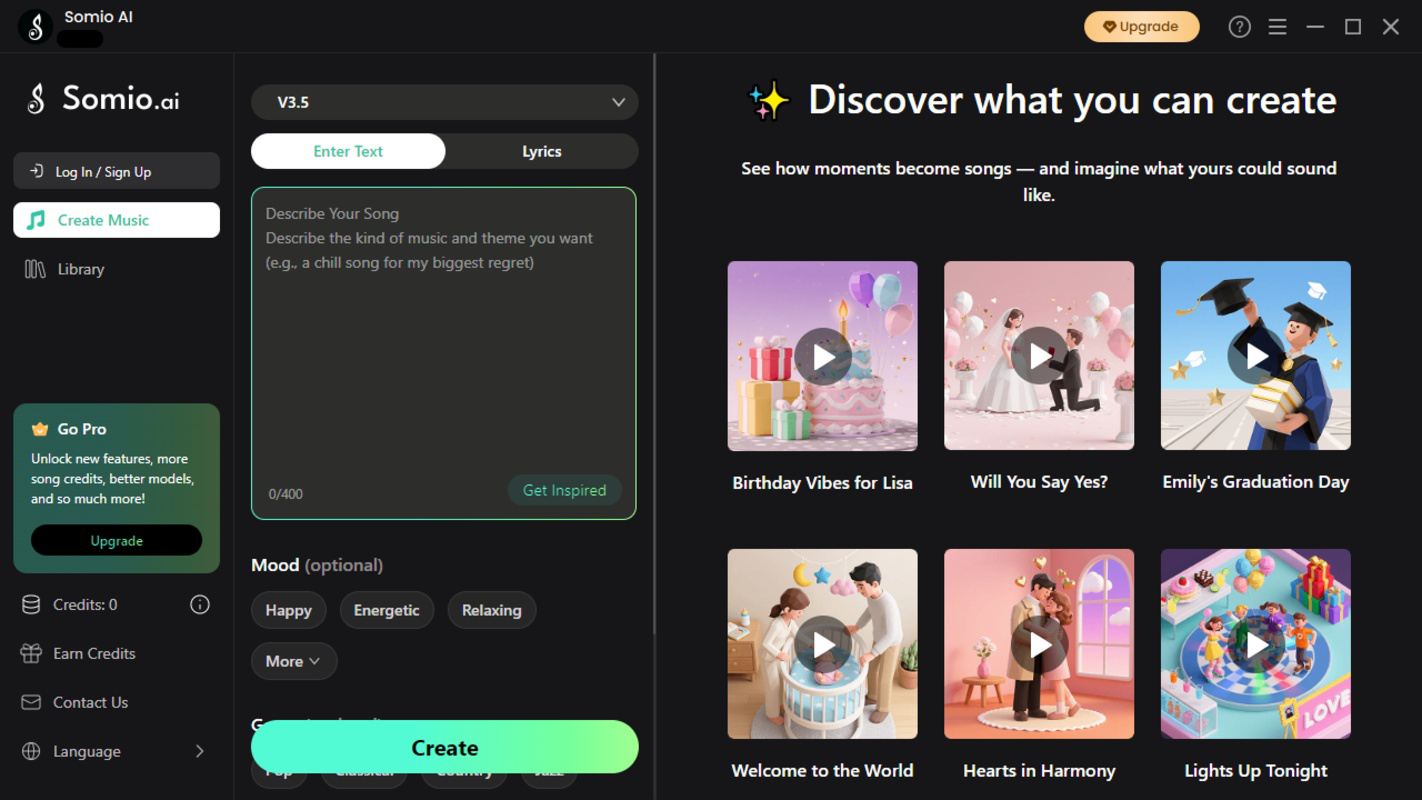Image resolution: width=1422 pixels, height=800 pixels.
Task: Play the Will You Say Yes? sample
Action: tap(1039, 356)
